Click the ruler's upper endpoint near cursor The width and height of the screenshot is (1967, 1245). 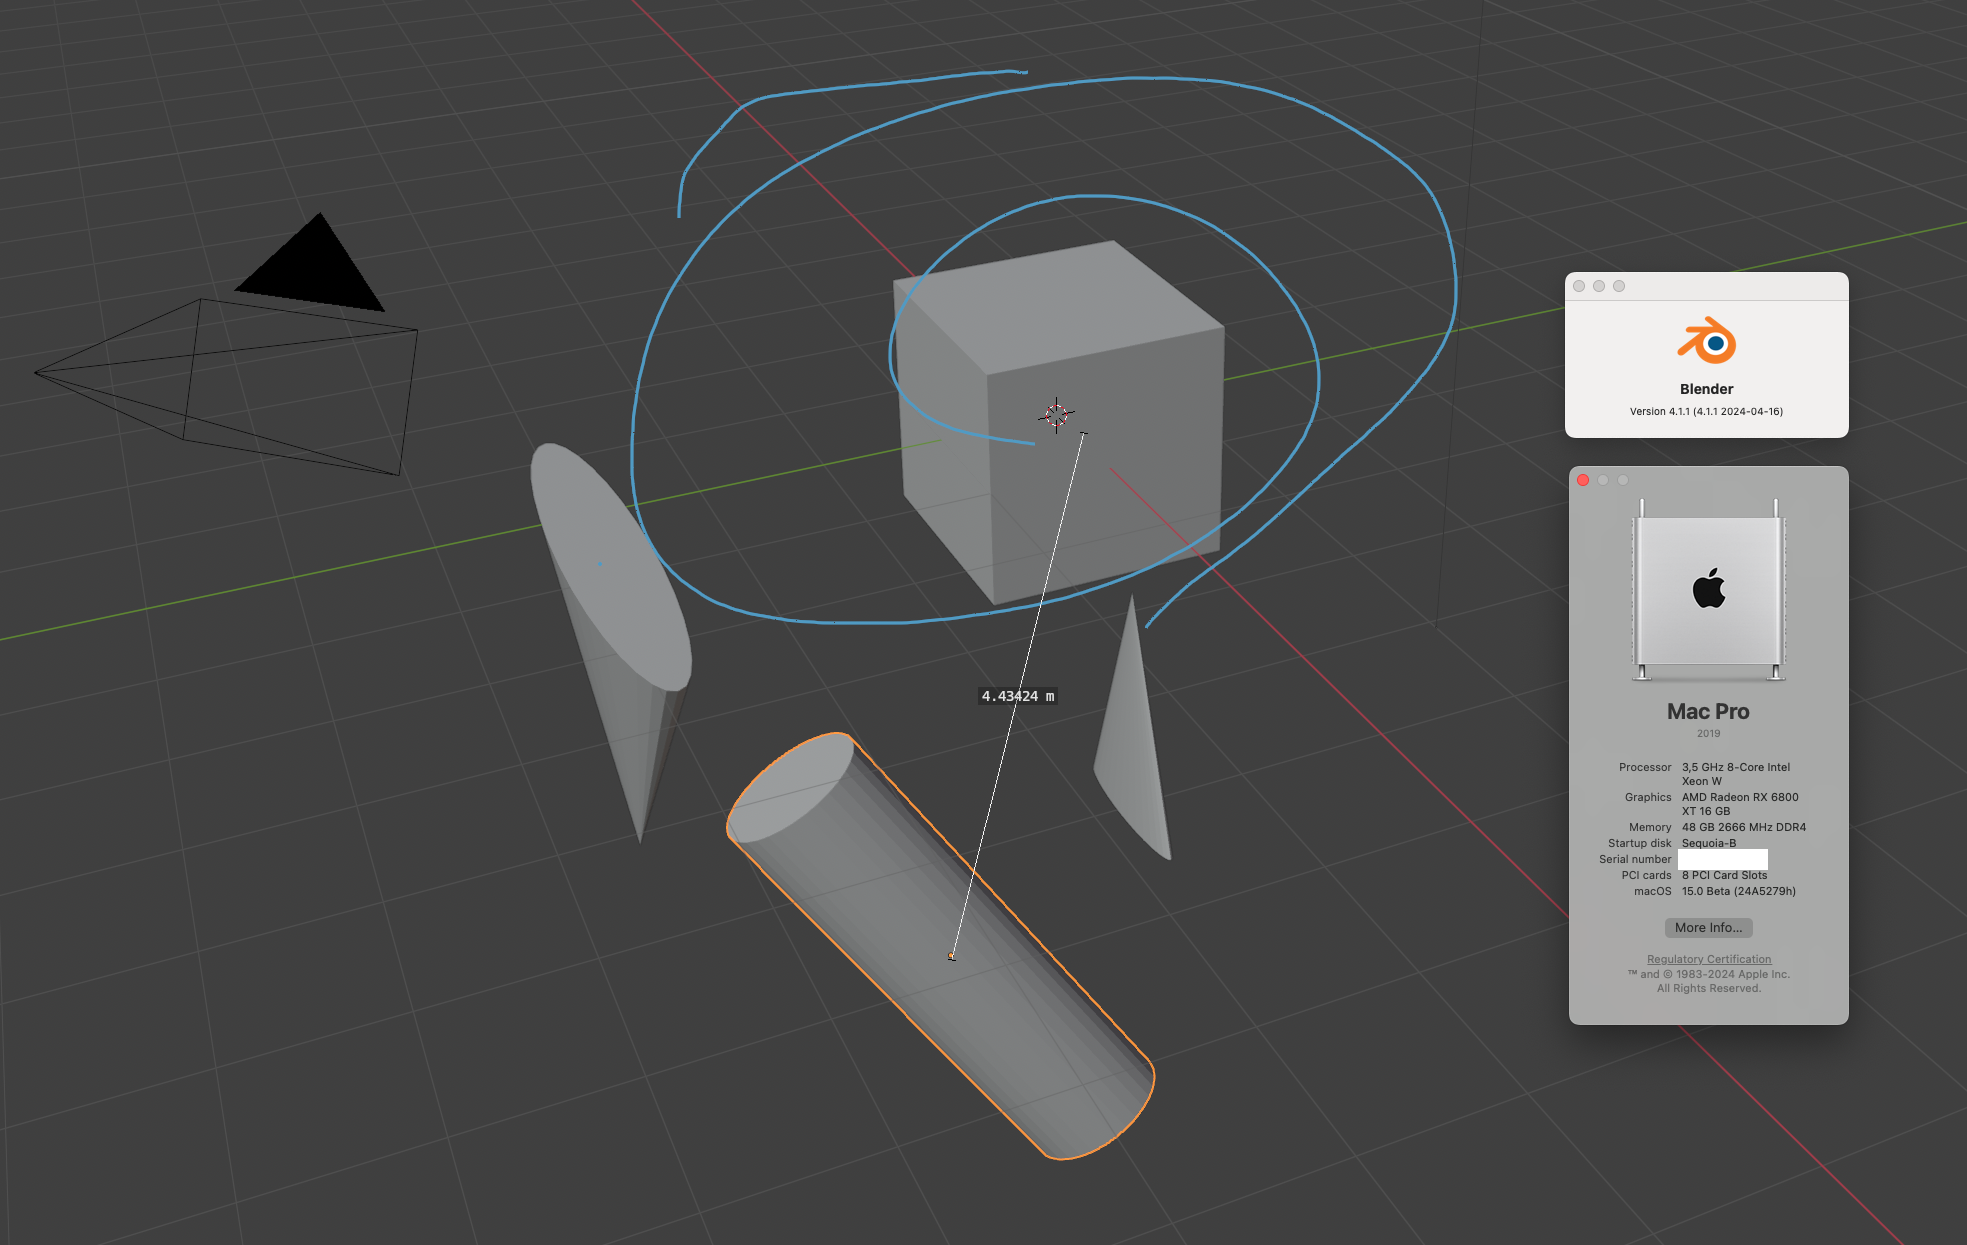(x=1083, y=434)
